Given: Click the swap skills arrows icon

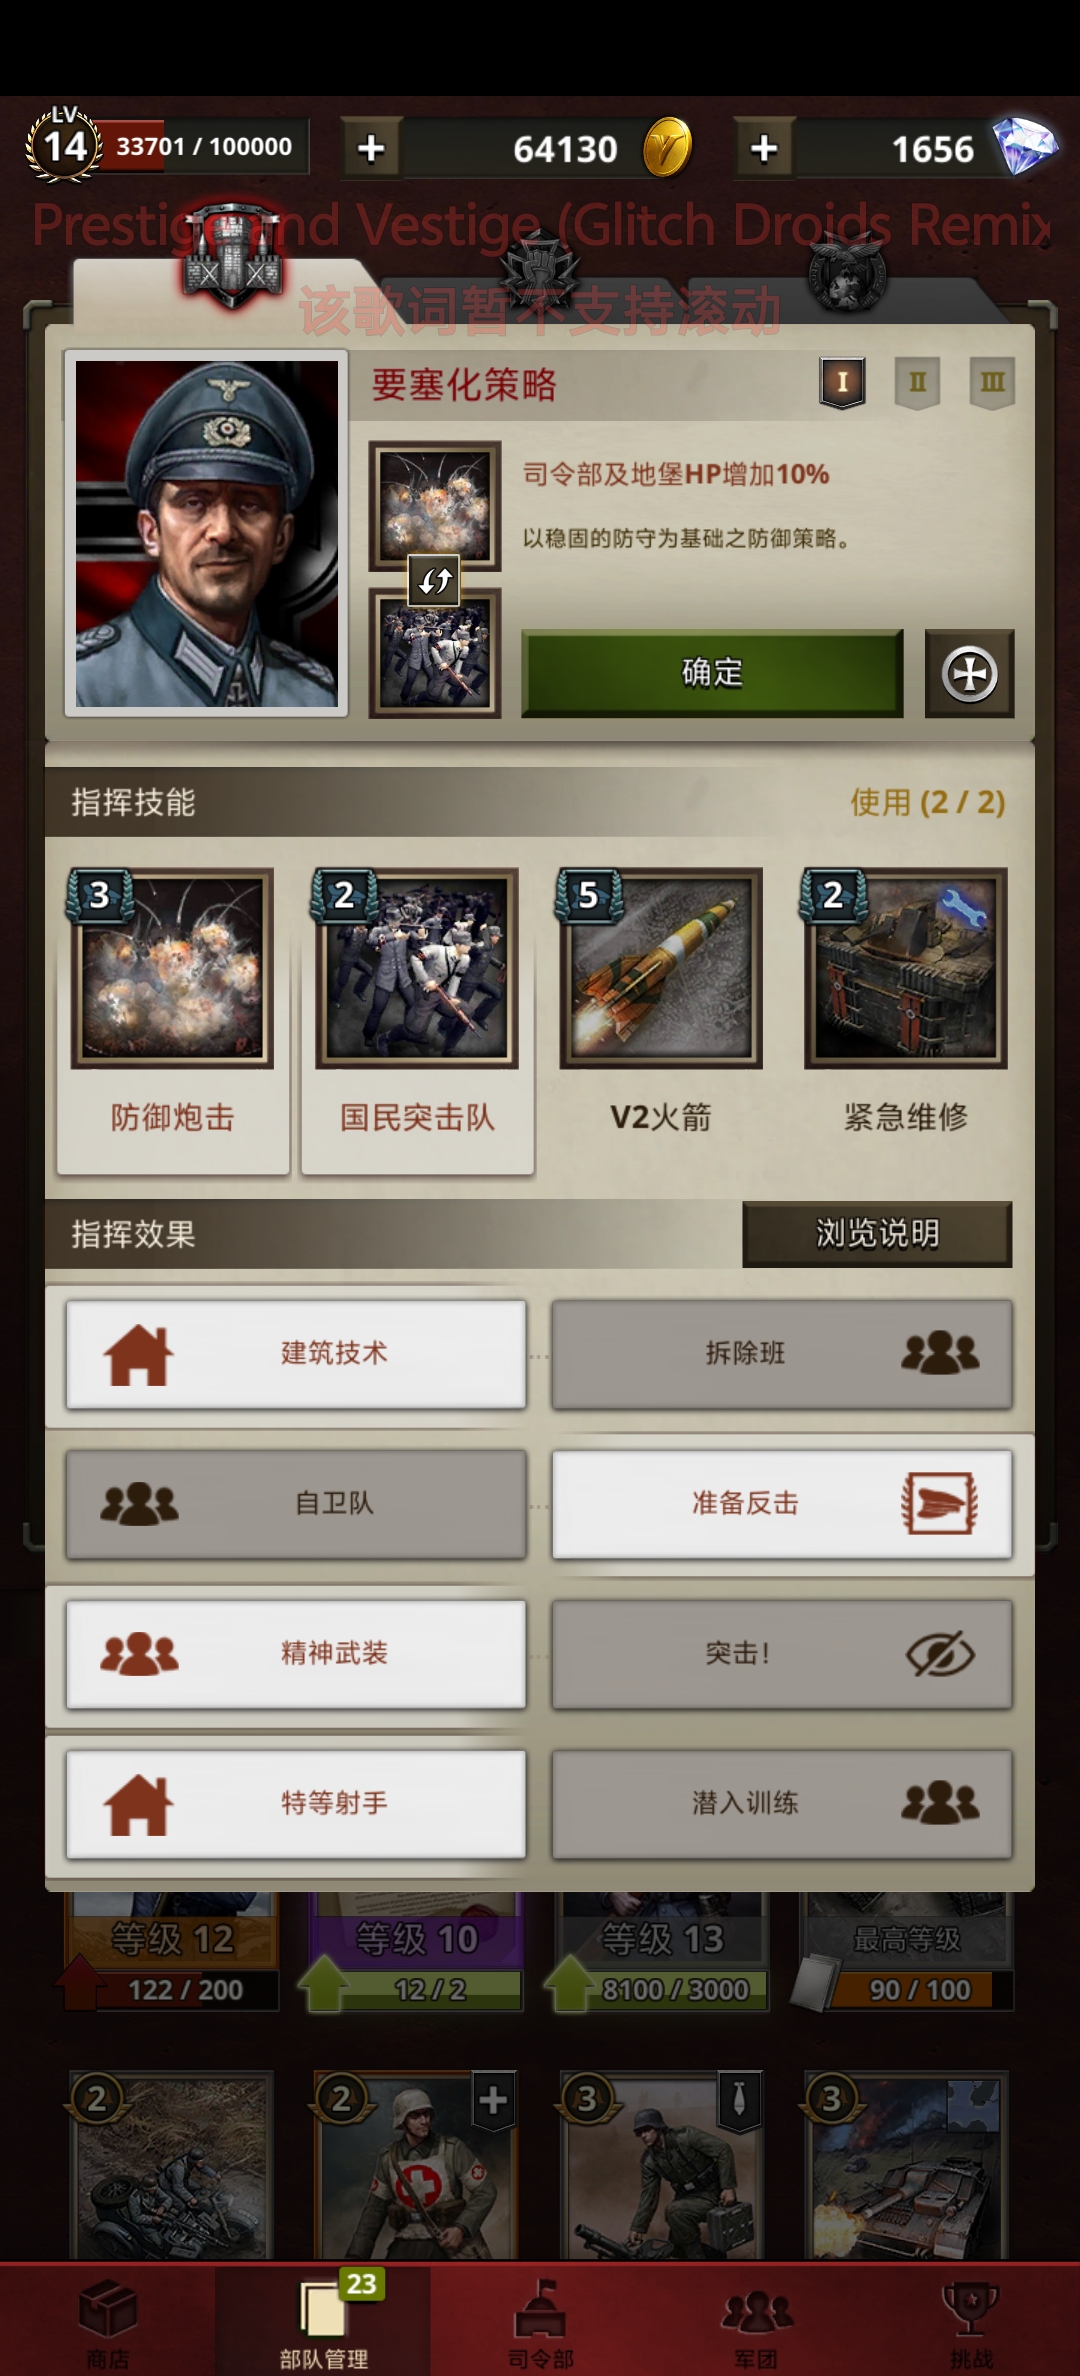Looking at the screenshot, I should coord(435,580).
